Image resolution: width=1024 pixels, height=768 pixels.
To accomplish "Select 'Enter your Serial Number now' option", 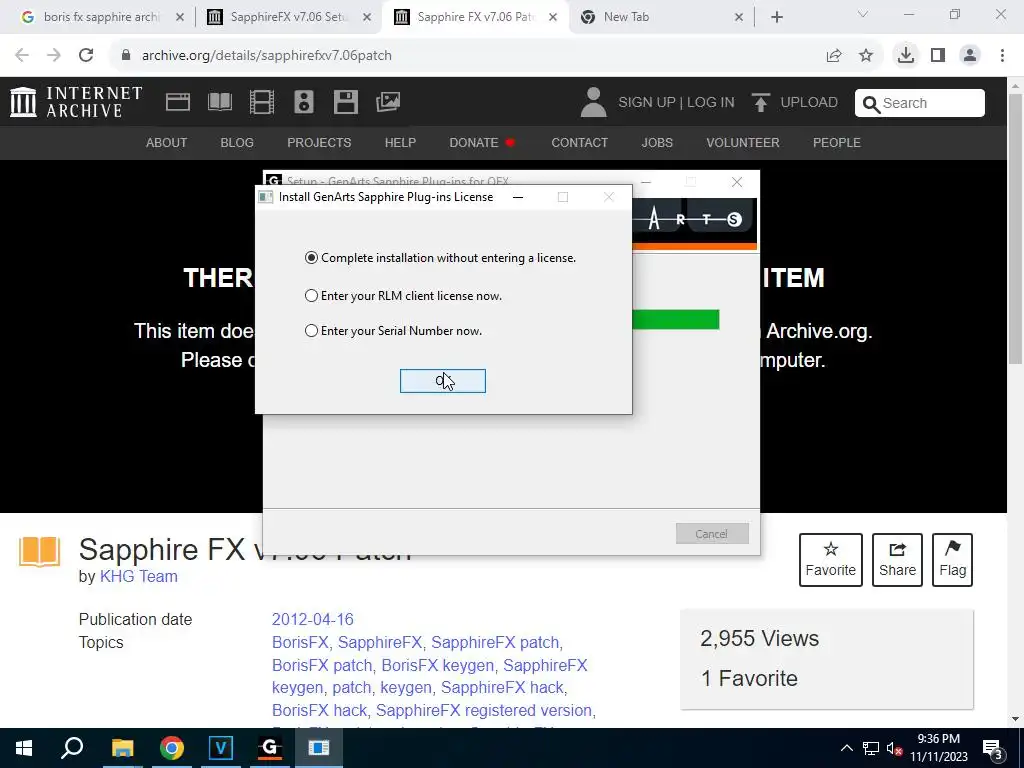I will point(394,330).
